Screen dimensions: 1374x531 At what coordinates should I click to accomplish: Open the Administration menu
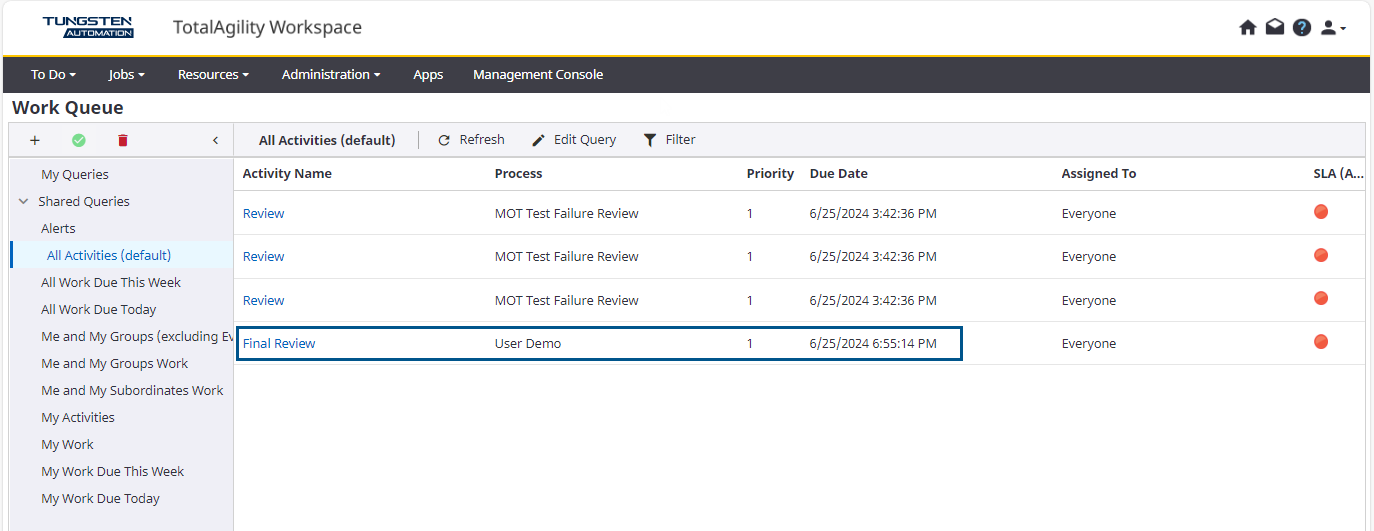(x=331, y=74)
